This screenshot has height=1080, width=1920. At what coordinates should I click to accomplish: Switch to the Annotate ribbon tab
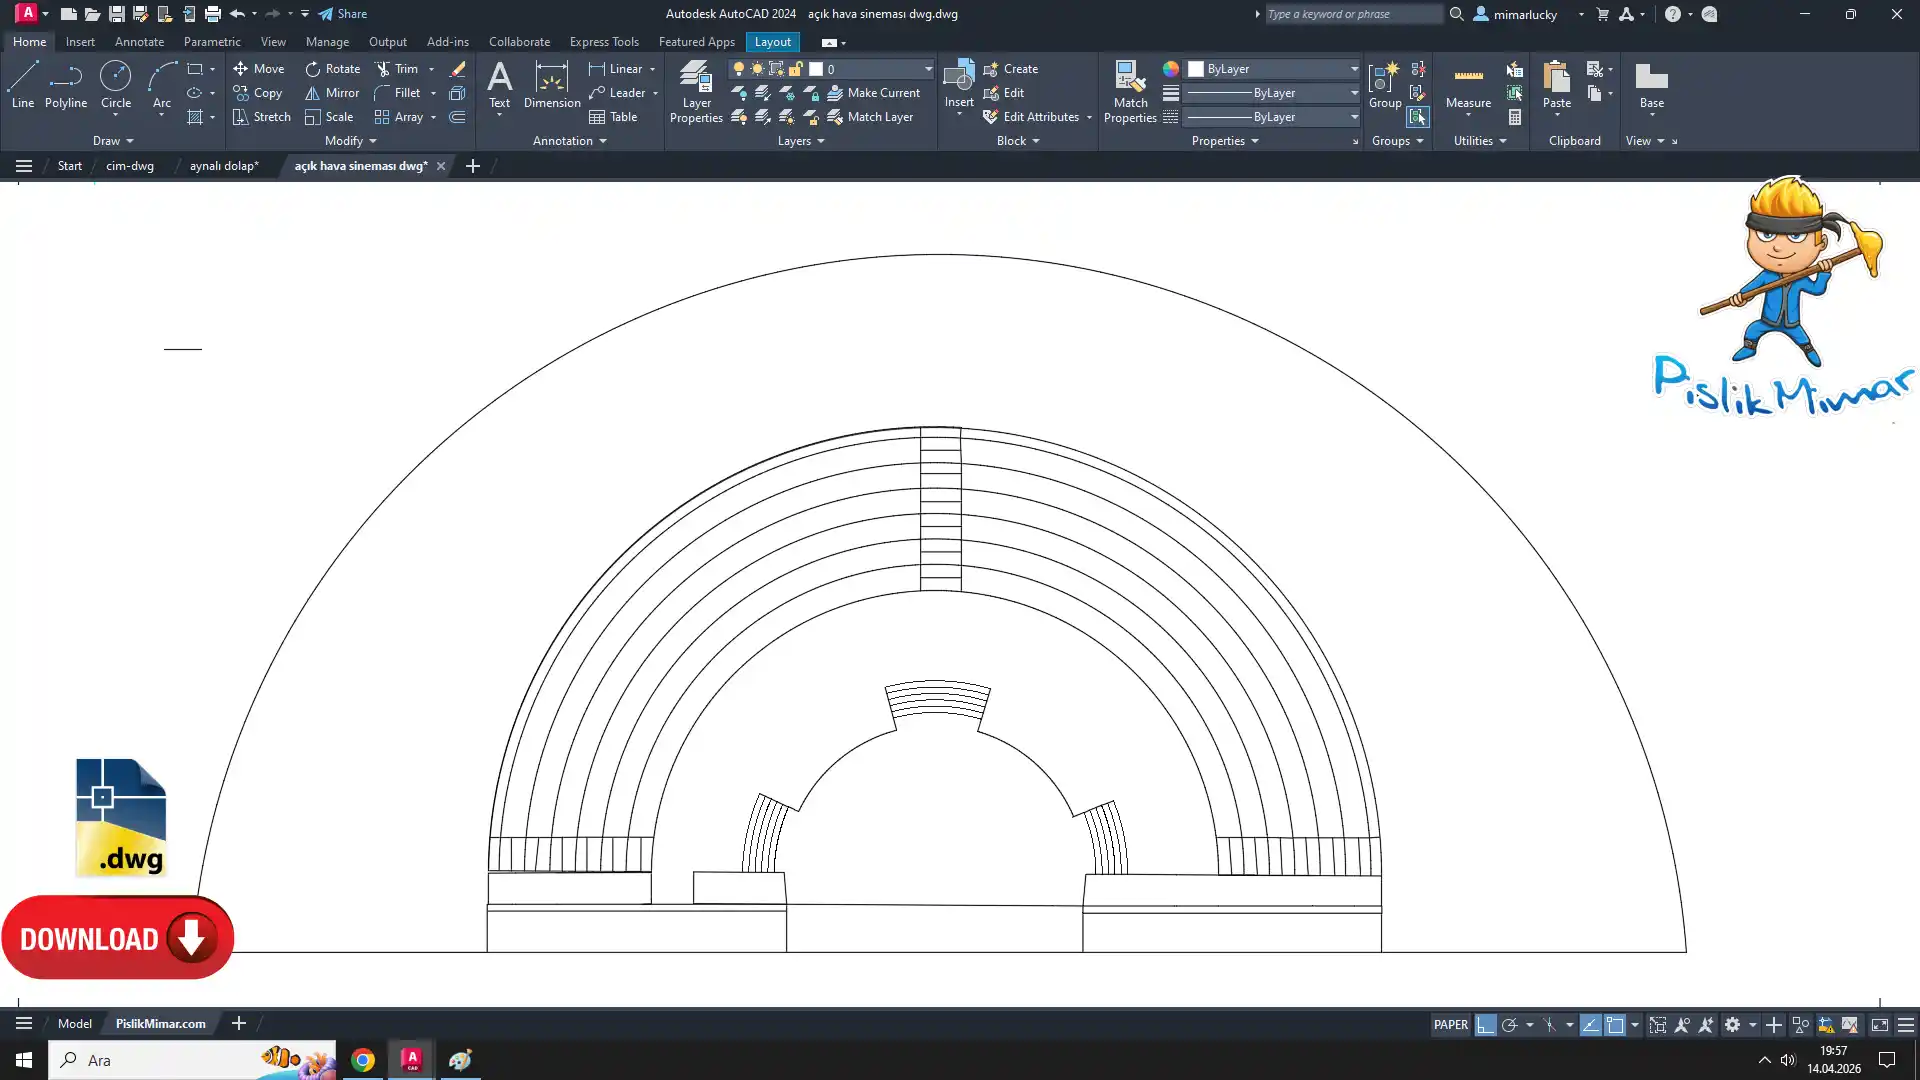click(139, 42)
